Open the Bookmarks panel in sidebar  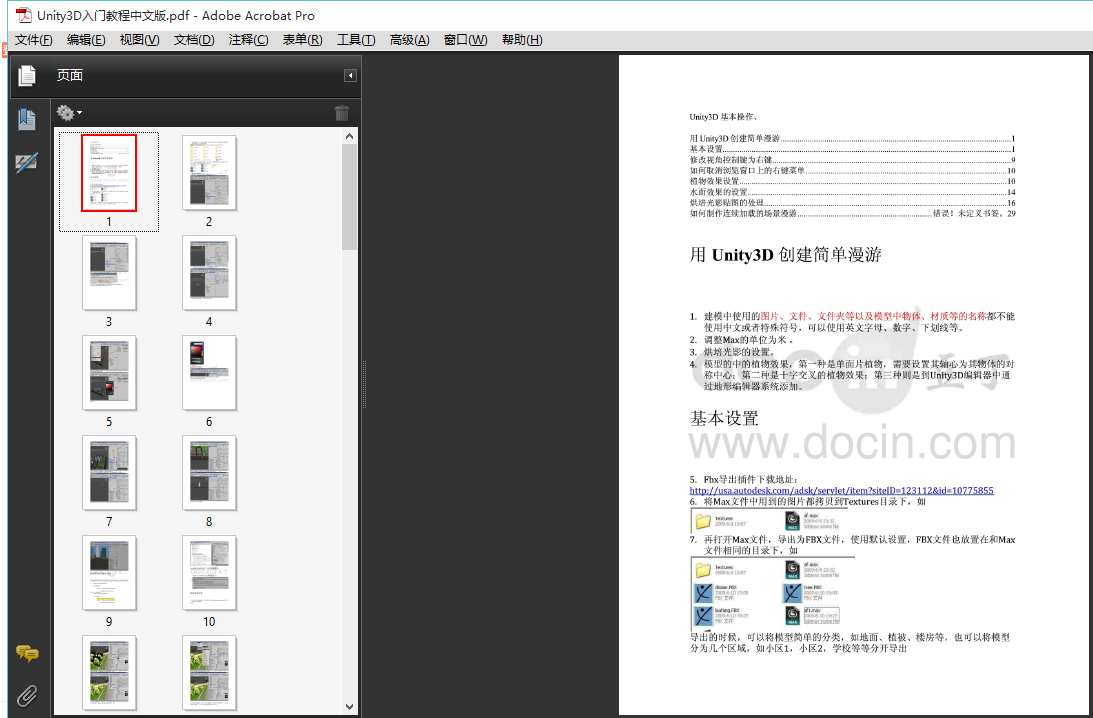click(x=27, y=119)
